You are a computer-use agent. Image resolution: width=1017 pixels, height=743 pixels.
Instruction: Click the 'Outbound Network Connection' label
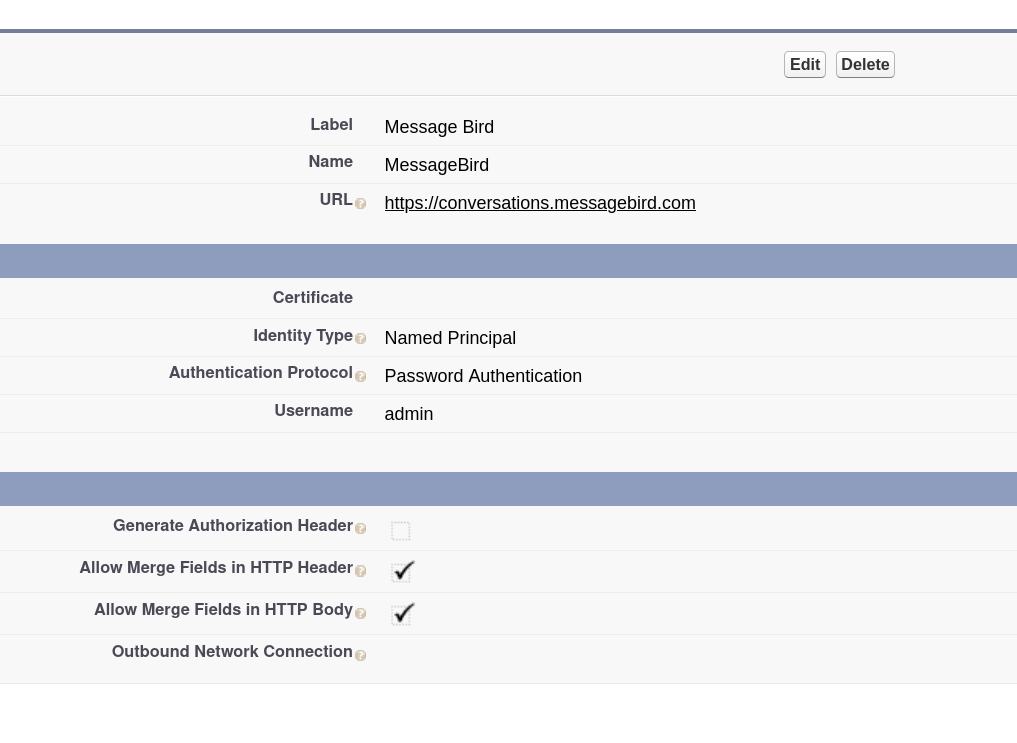pyautogui.click(x=232, y=652)
